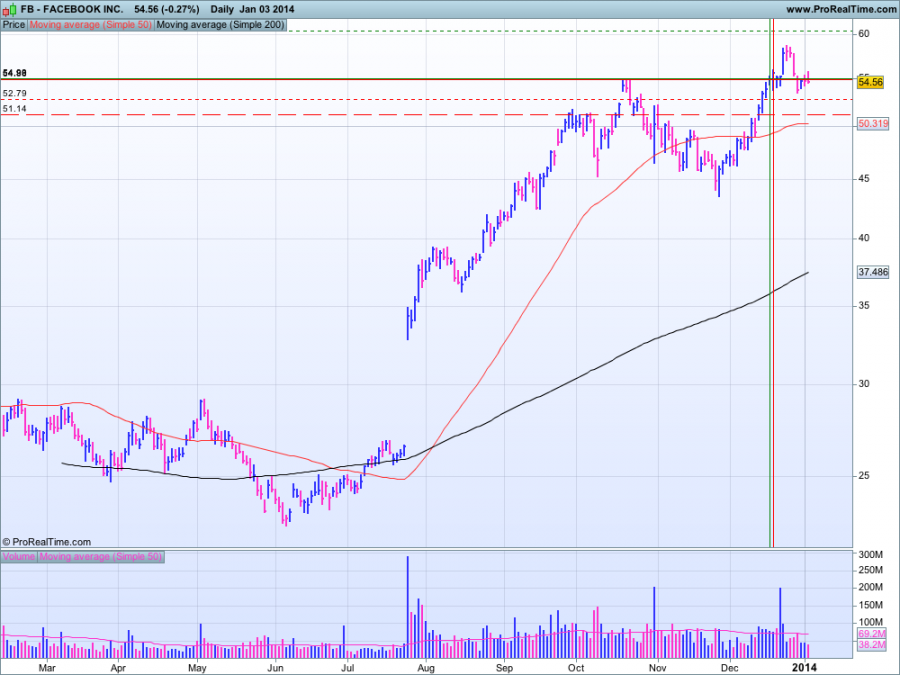Click the 200M volume axis label
Viewport: 900px width, 675px height.
[871, 587]
